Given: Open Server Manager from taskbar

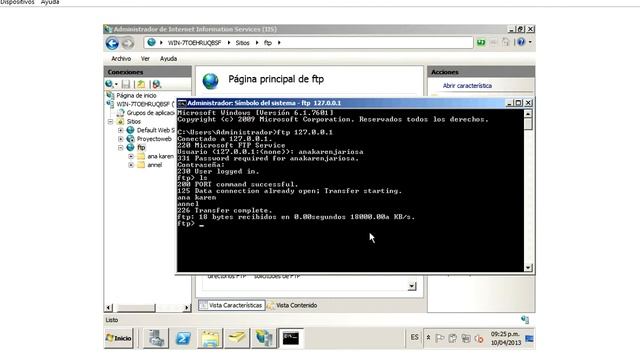Looking at the screenshot, I should 156,338.
